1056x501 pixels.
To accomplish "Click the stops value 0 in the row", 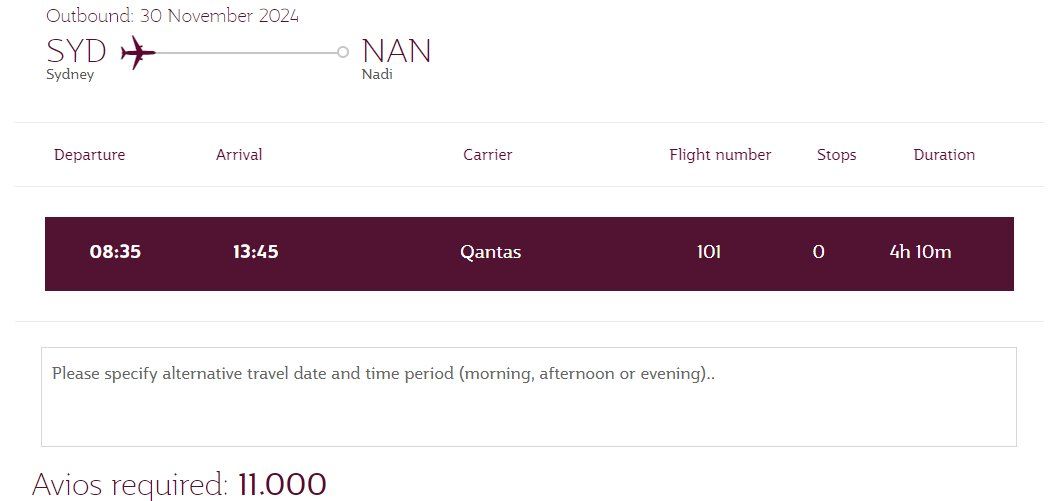I will [x=819, y=252].
